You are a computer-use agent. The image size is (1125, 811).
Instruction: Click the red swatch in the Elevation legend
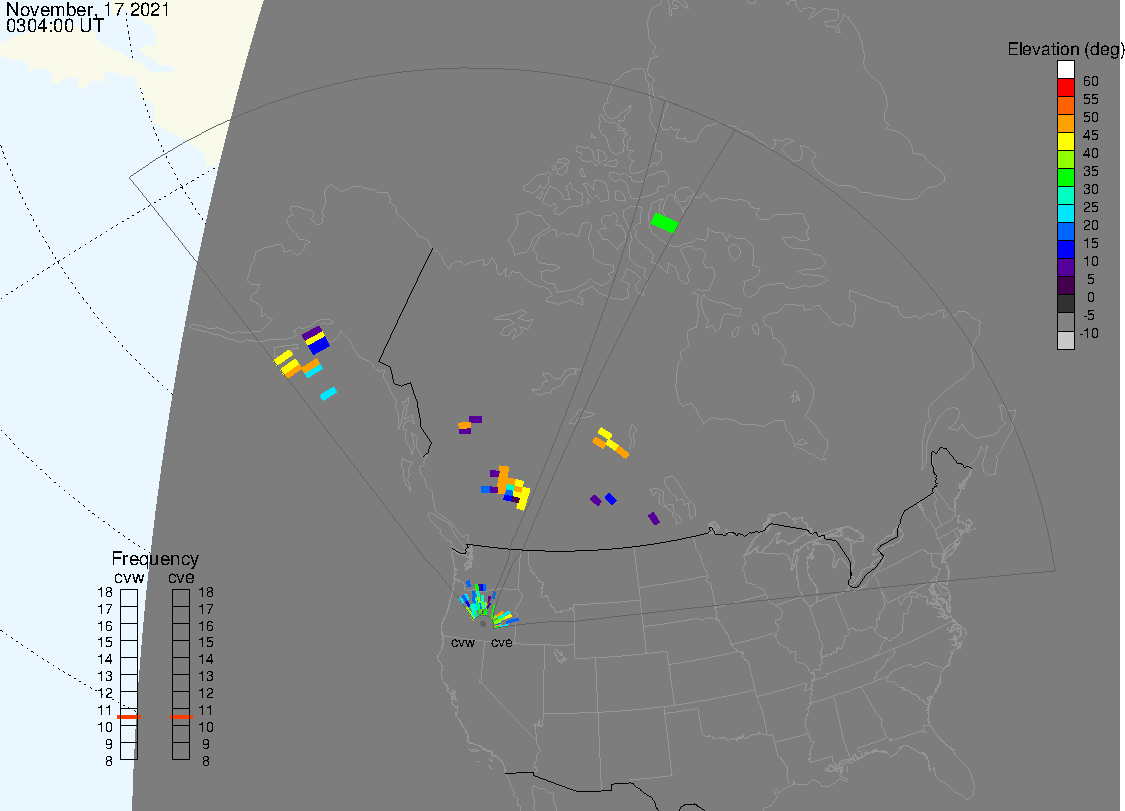pyautogui.click(x=1066, y=88)
